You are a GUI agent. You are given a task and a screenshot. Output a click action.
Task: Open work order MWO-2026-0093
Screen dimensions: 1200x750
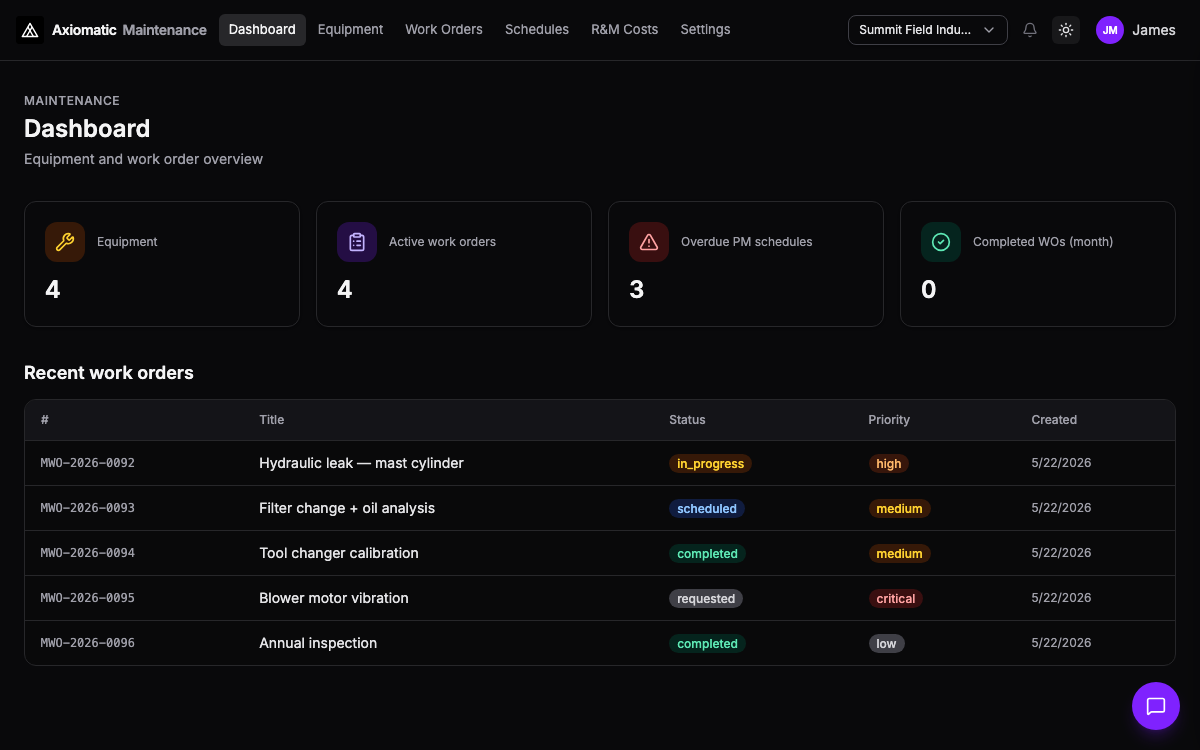[88, 508]
